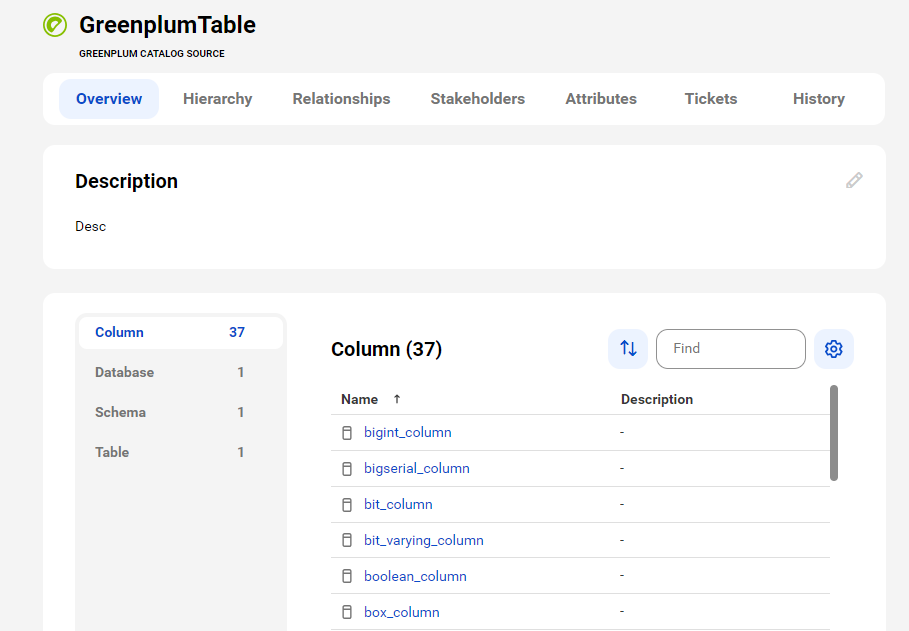Click the GreenplumTable title text
Viewport: 909px width, 631px height.
coord(168,25)
